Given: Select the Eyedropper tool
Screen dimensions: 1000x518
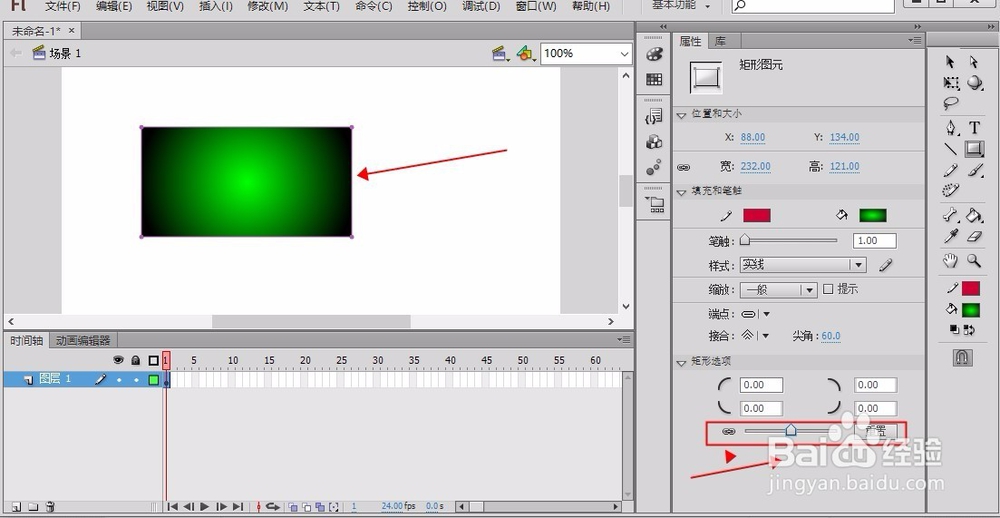Looking at the screenshot, I should point(951,237).
